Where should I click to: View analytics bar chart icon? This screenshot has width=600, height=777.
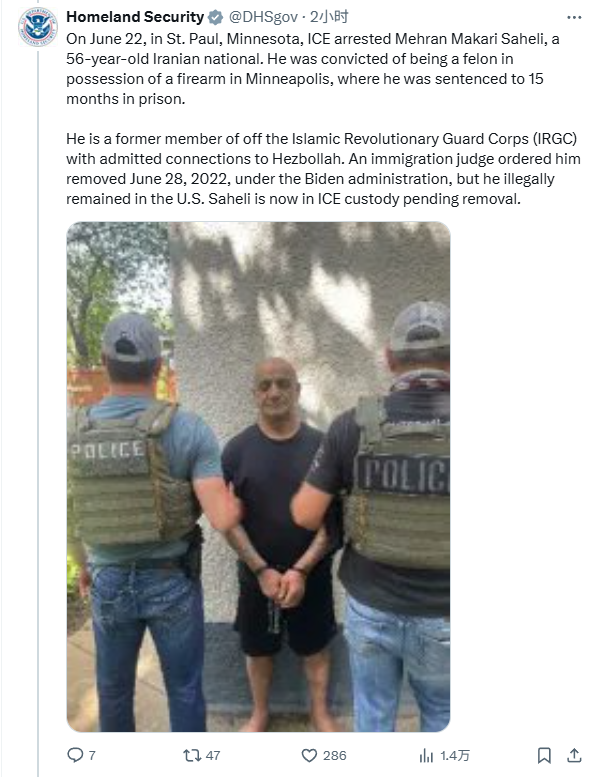pyautogui.click(x=426, y=755)
